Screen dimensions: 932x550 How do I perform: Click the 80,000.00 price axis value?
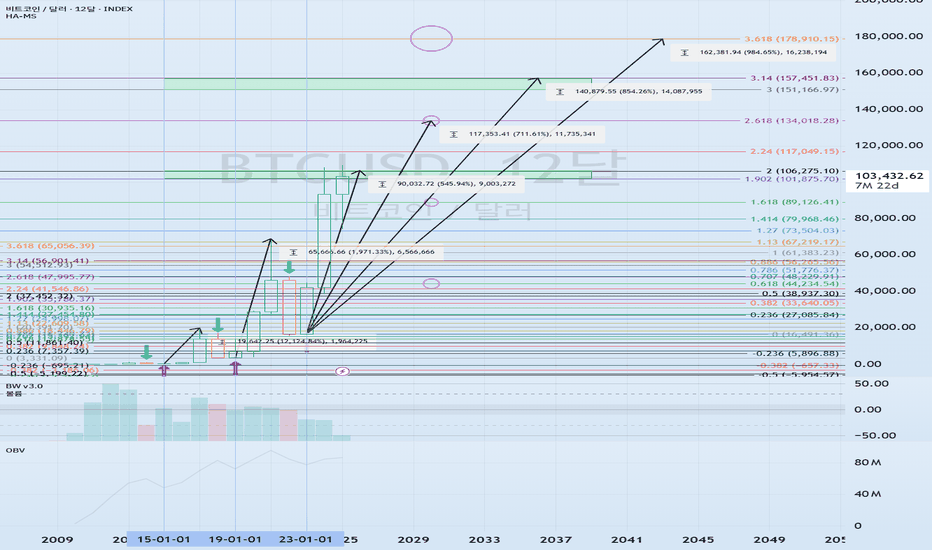(885, 218)
